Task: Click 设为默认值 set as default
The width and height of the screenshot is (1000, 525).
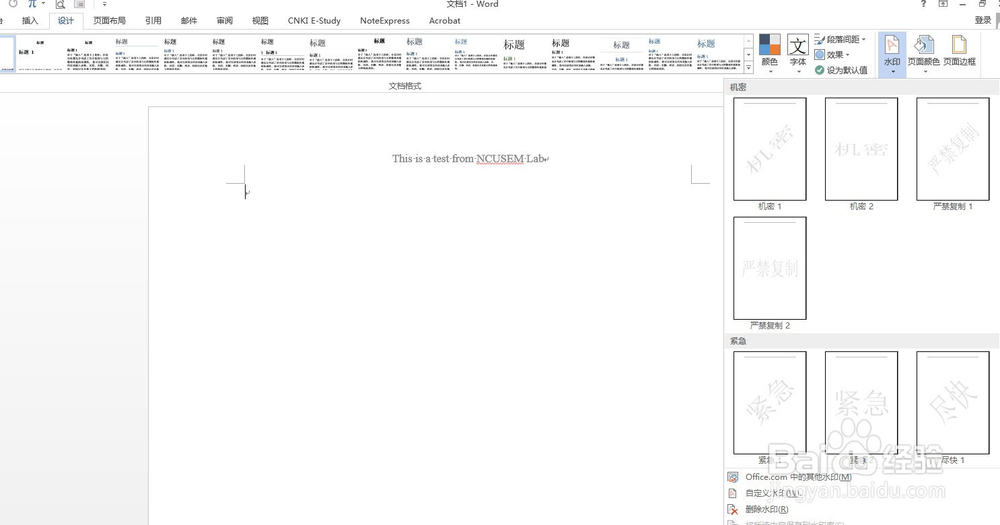Action: [841, 70]
